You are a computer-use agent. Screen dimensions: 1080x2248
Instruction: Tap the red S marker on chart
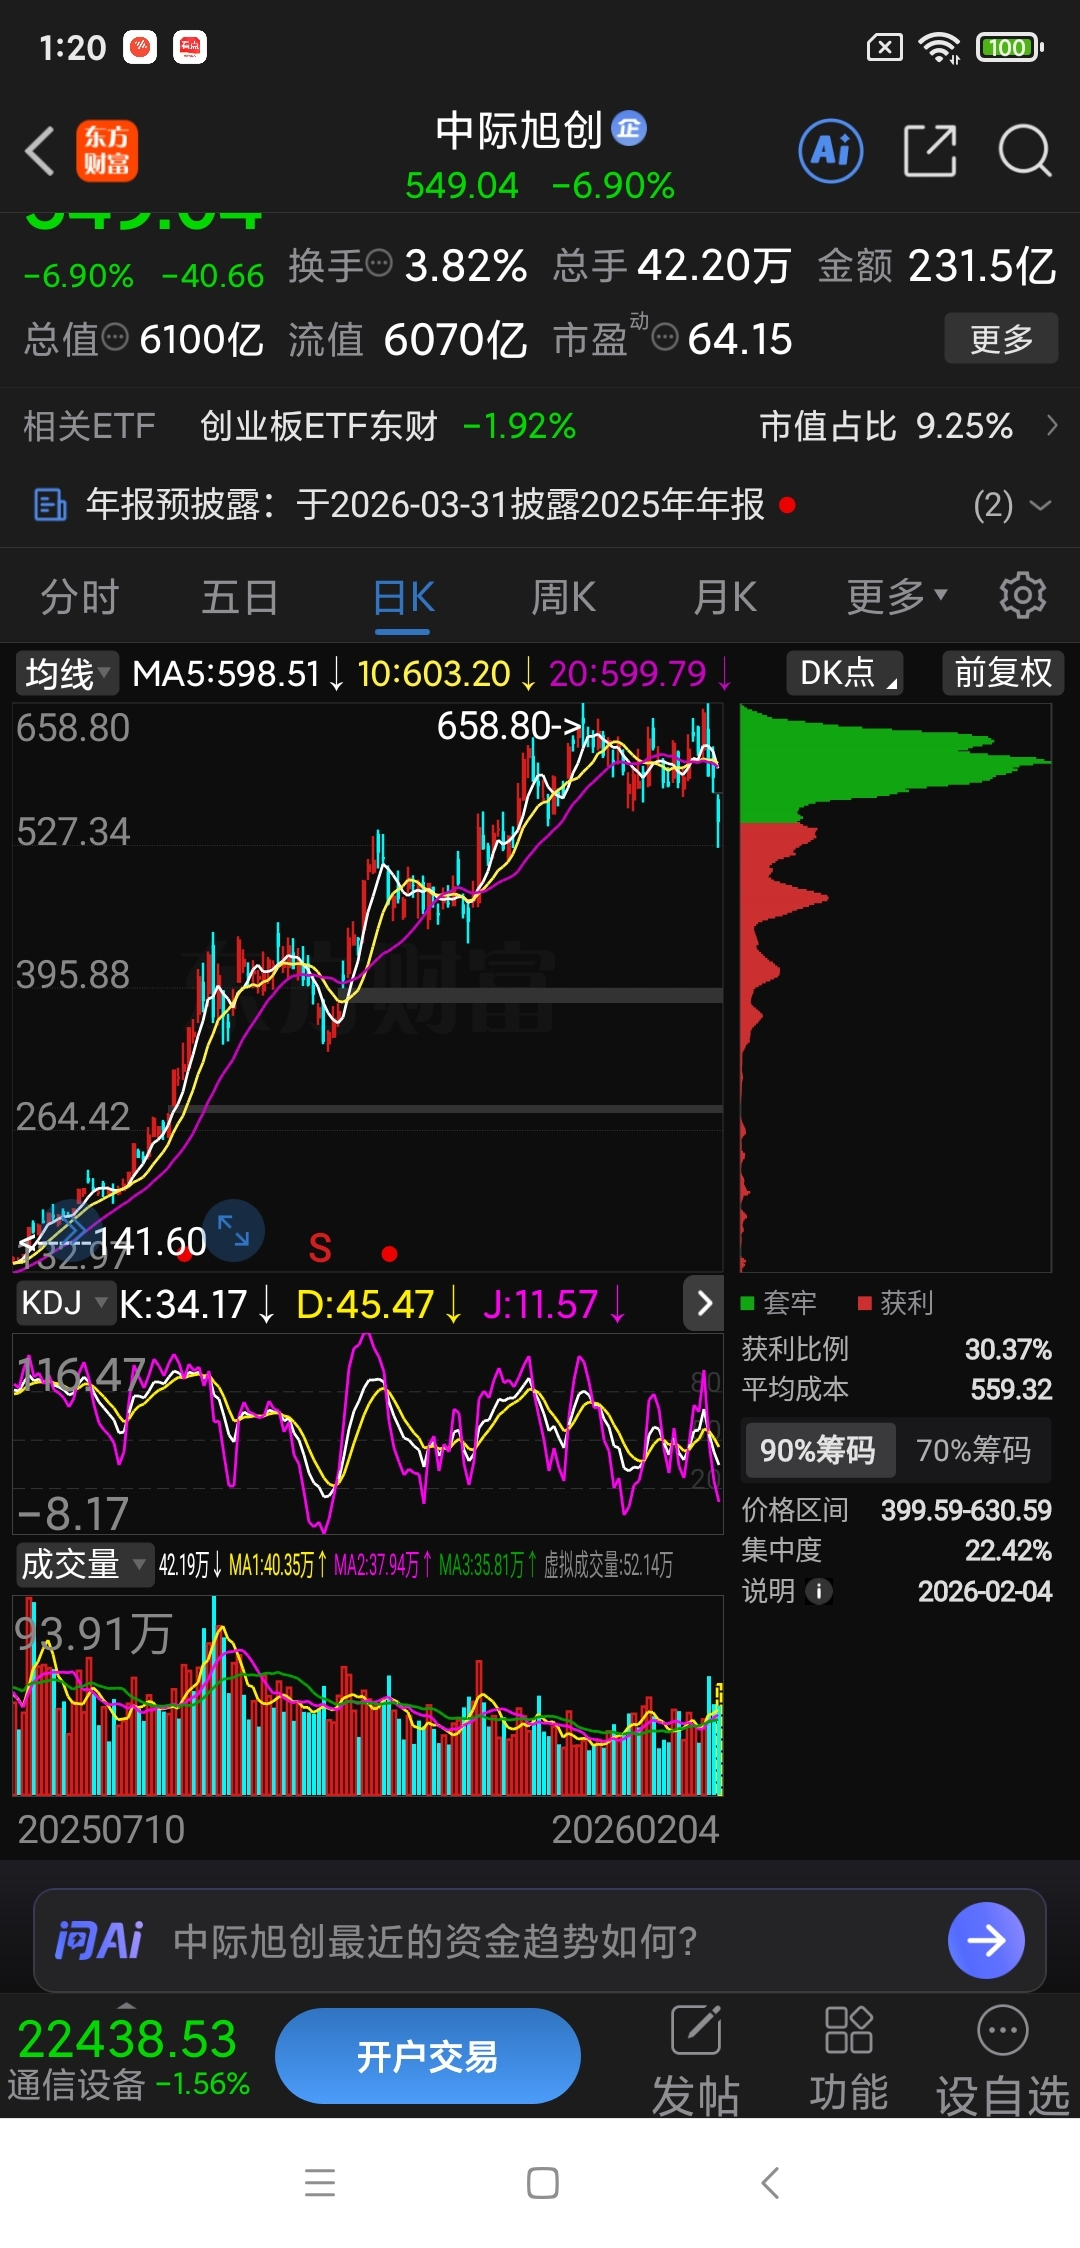coord(320,1248)
